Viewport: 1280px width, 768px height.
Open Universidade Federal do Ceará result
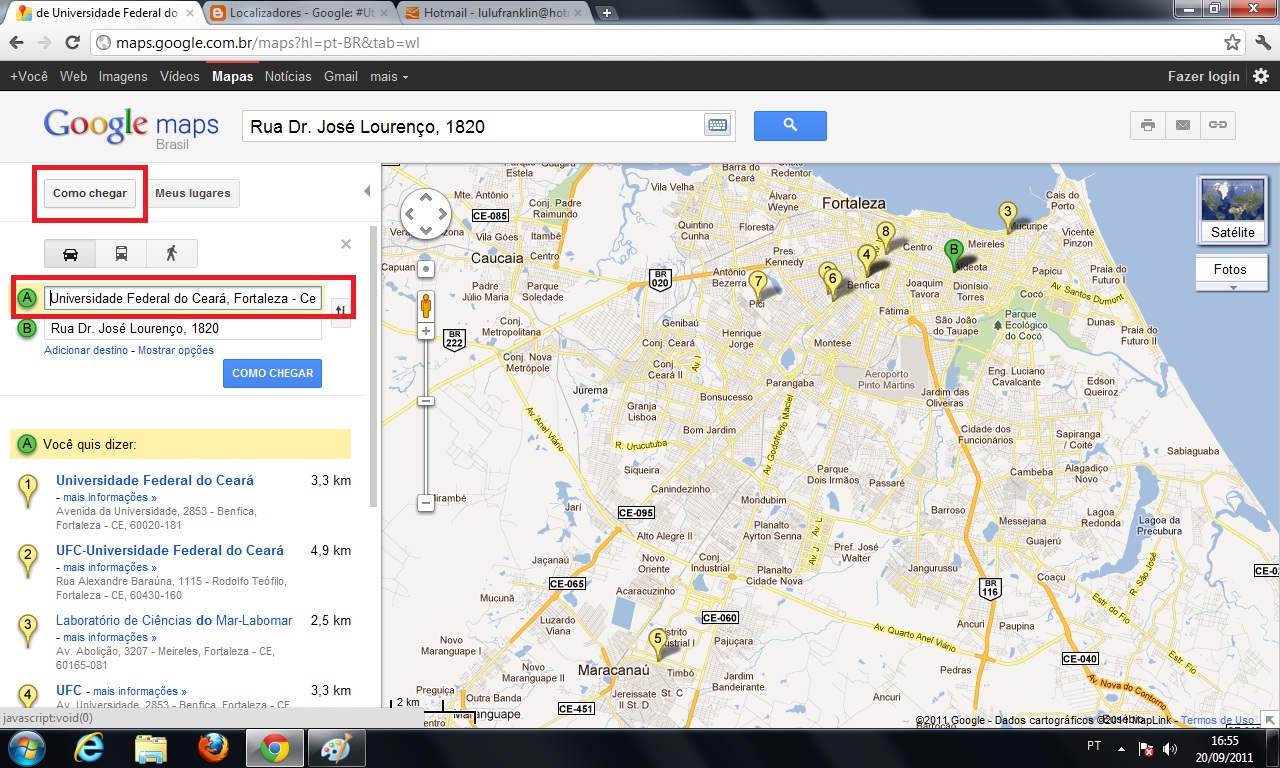[x=155, y=480]
